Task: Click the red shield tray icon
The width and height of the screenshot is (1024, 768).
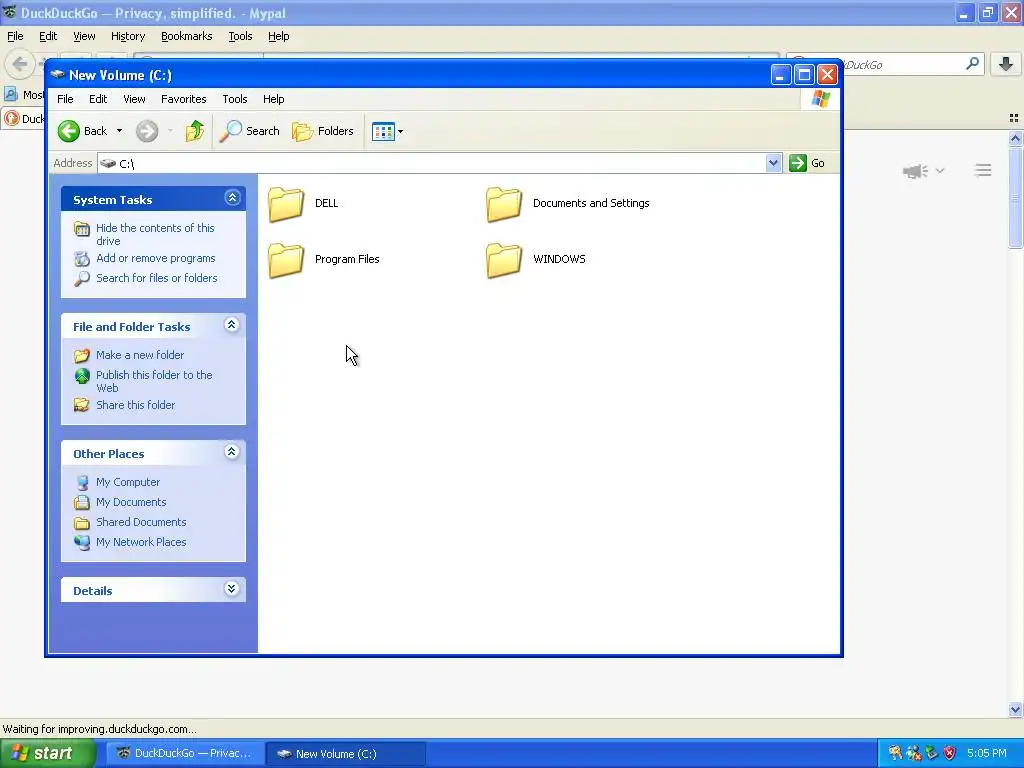Action: (x=950, y=753)
